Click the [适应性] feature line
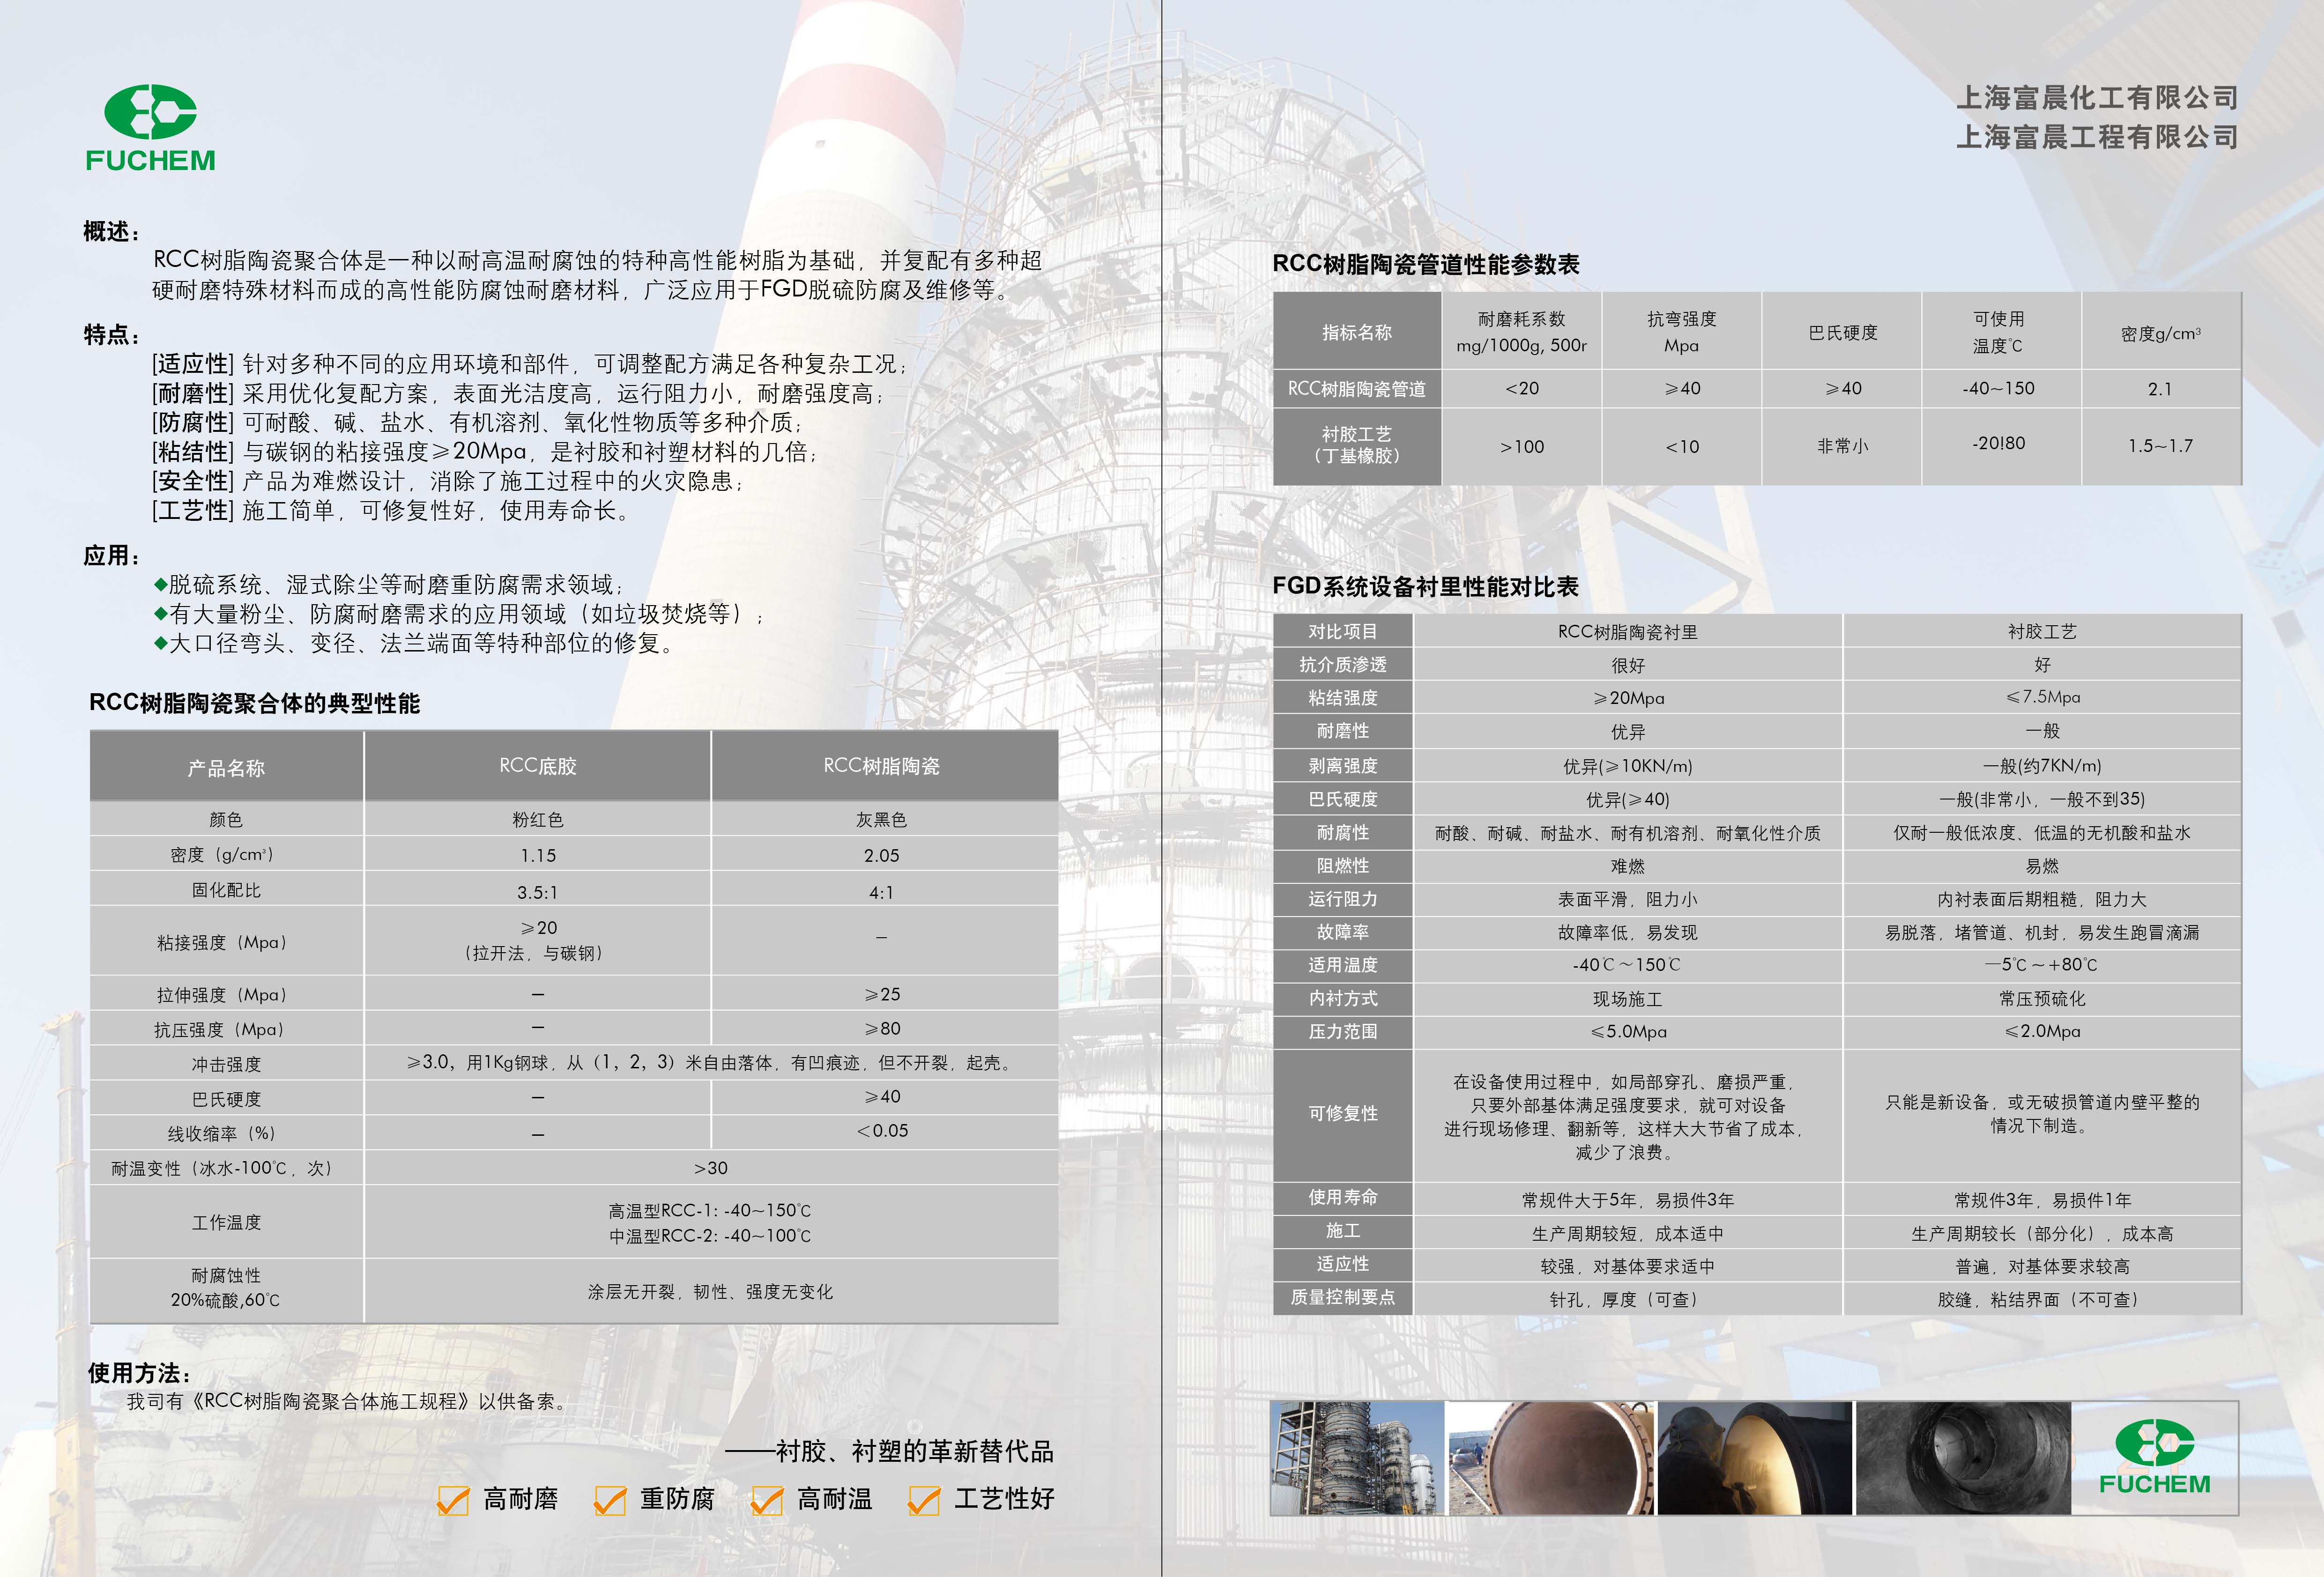 point(530,364)
